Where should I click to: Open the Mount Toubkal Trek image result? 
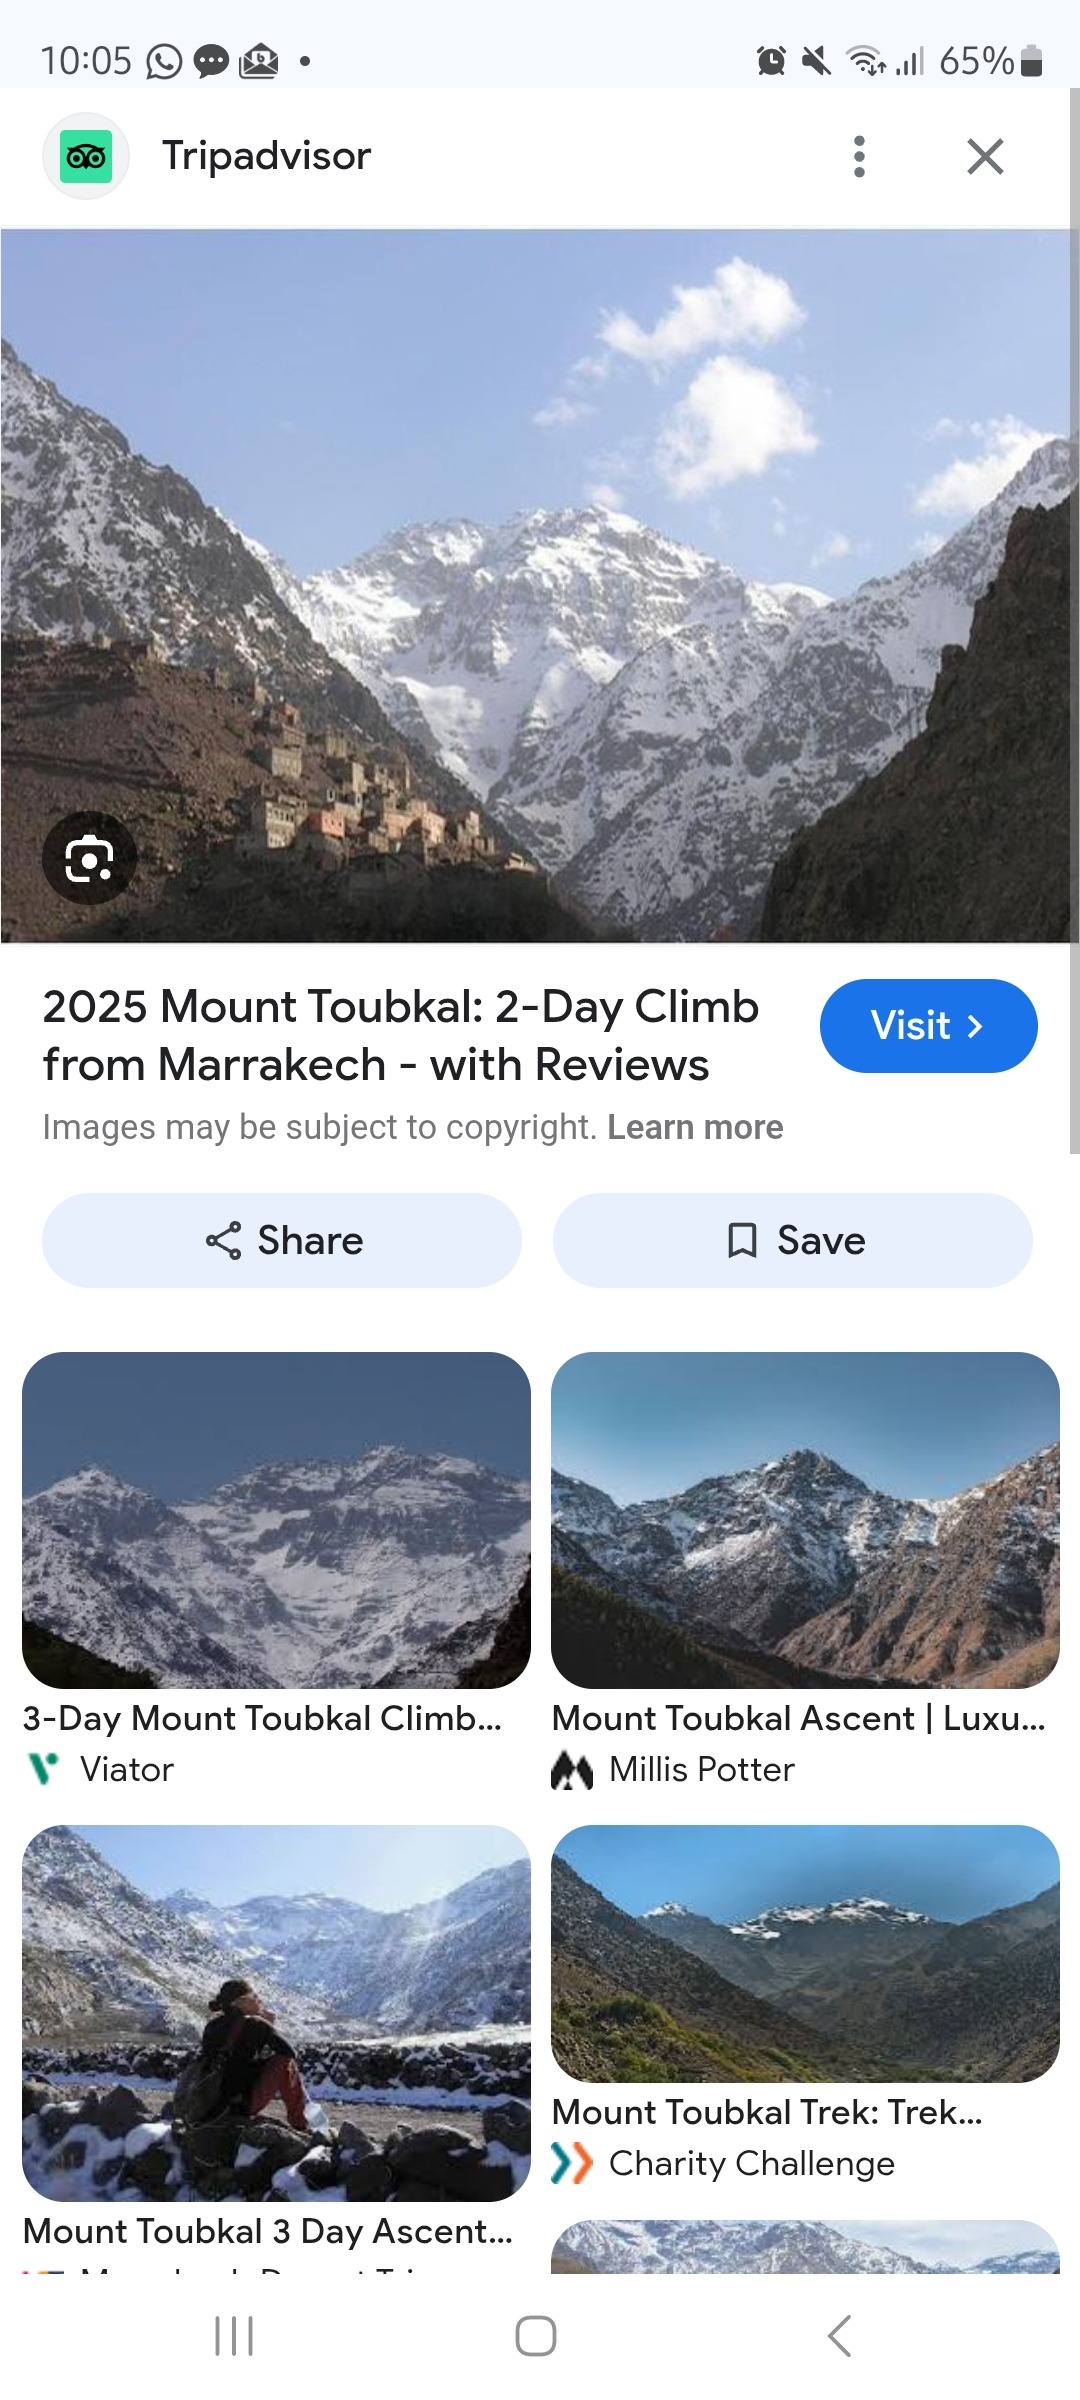805,1953
